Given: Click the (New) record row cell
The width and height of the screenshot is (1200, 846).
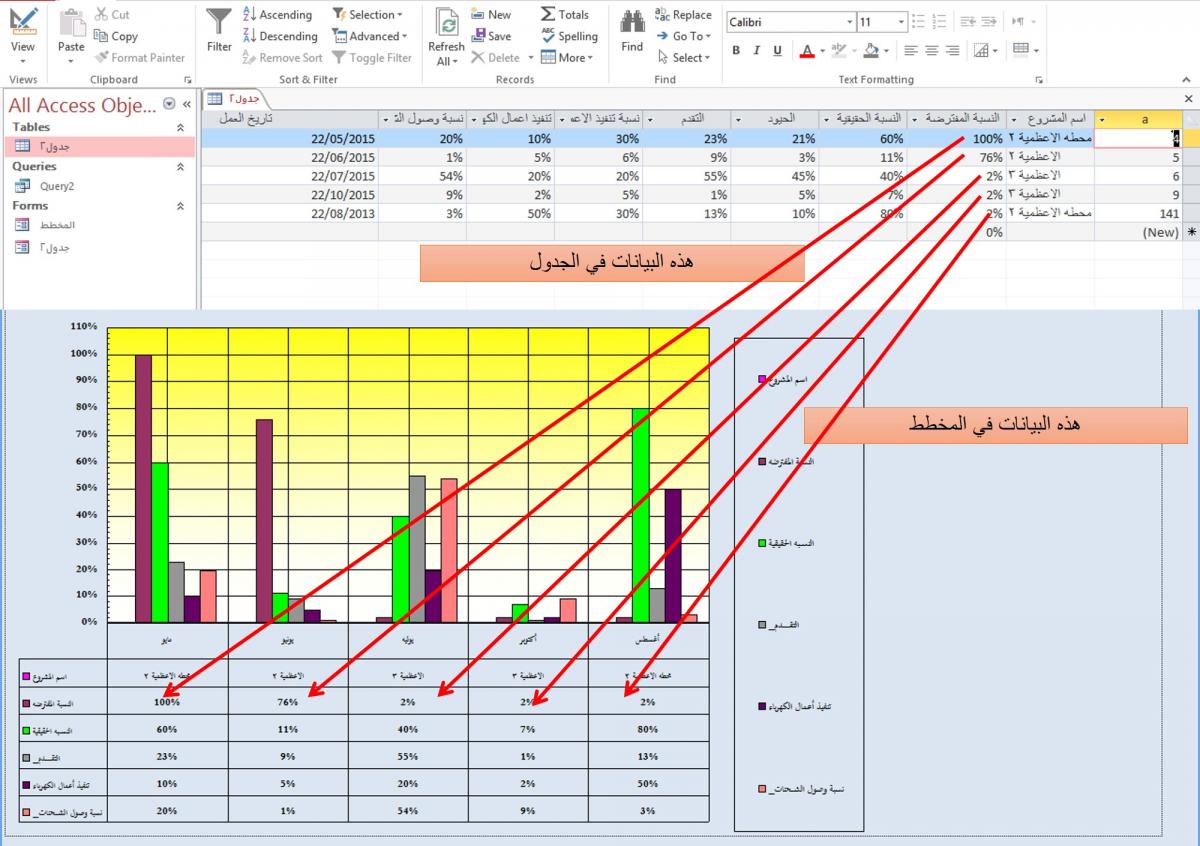Looking at the screenshot, I should [x=1138, y=232].
